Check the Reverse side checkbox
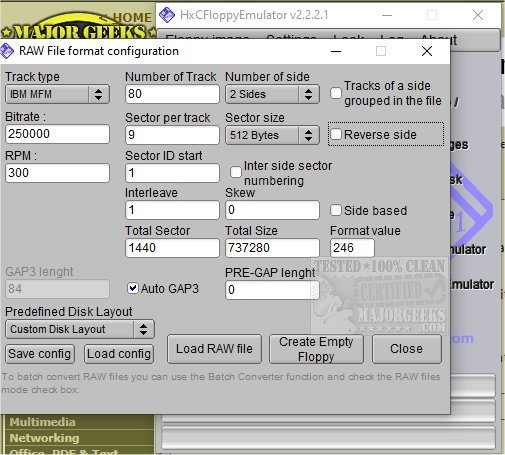Image resolution: width=505 pixels, height=455 pixels. coord(336,134)
